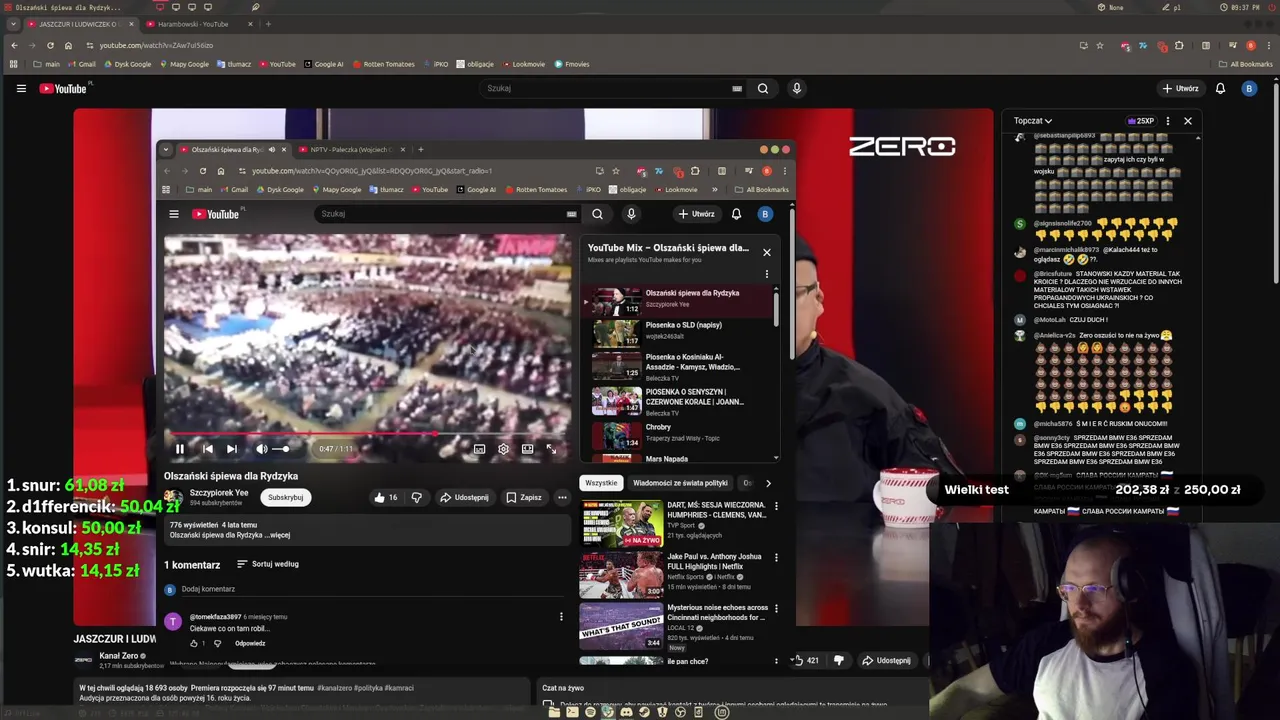This screenshot has height=720, width=1280.
Task: Open the Fmovies bookmark
Action: pos(572,64)
